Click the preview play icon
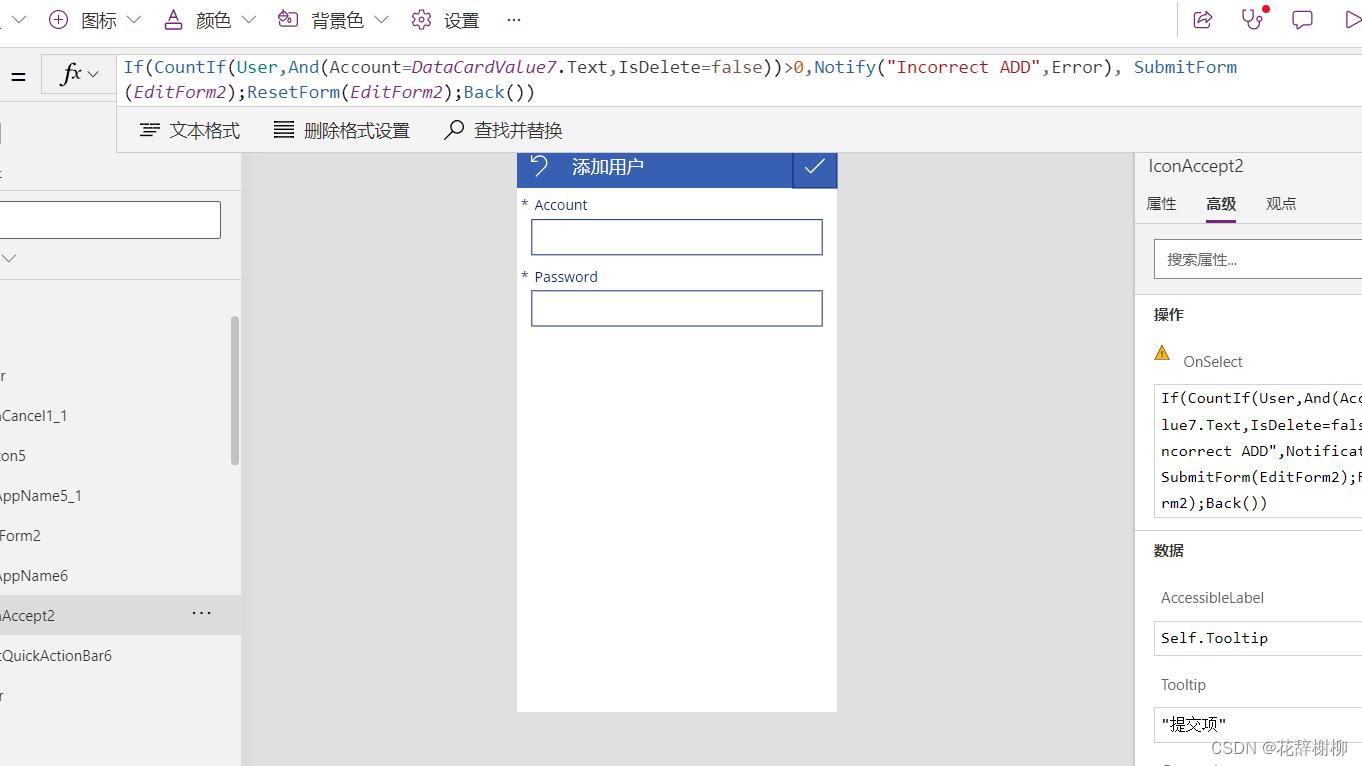 pos(1352,20)
